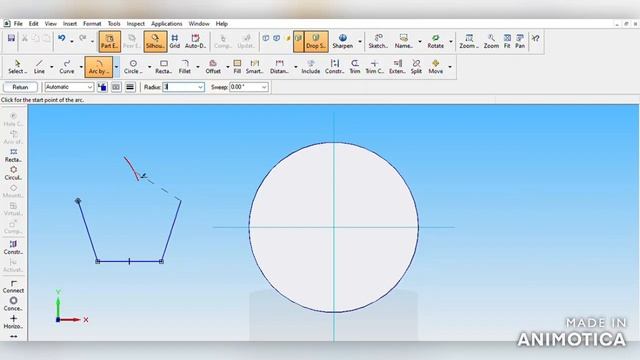Click the Arc by points tool
Viewport: 640px width, 360px height.
pos(98,67)
